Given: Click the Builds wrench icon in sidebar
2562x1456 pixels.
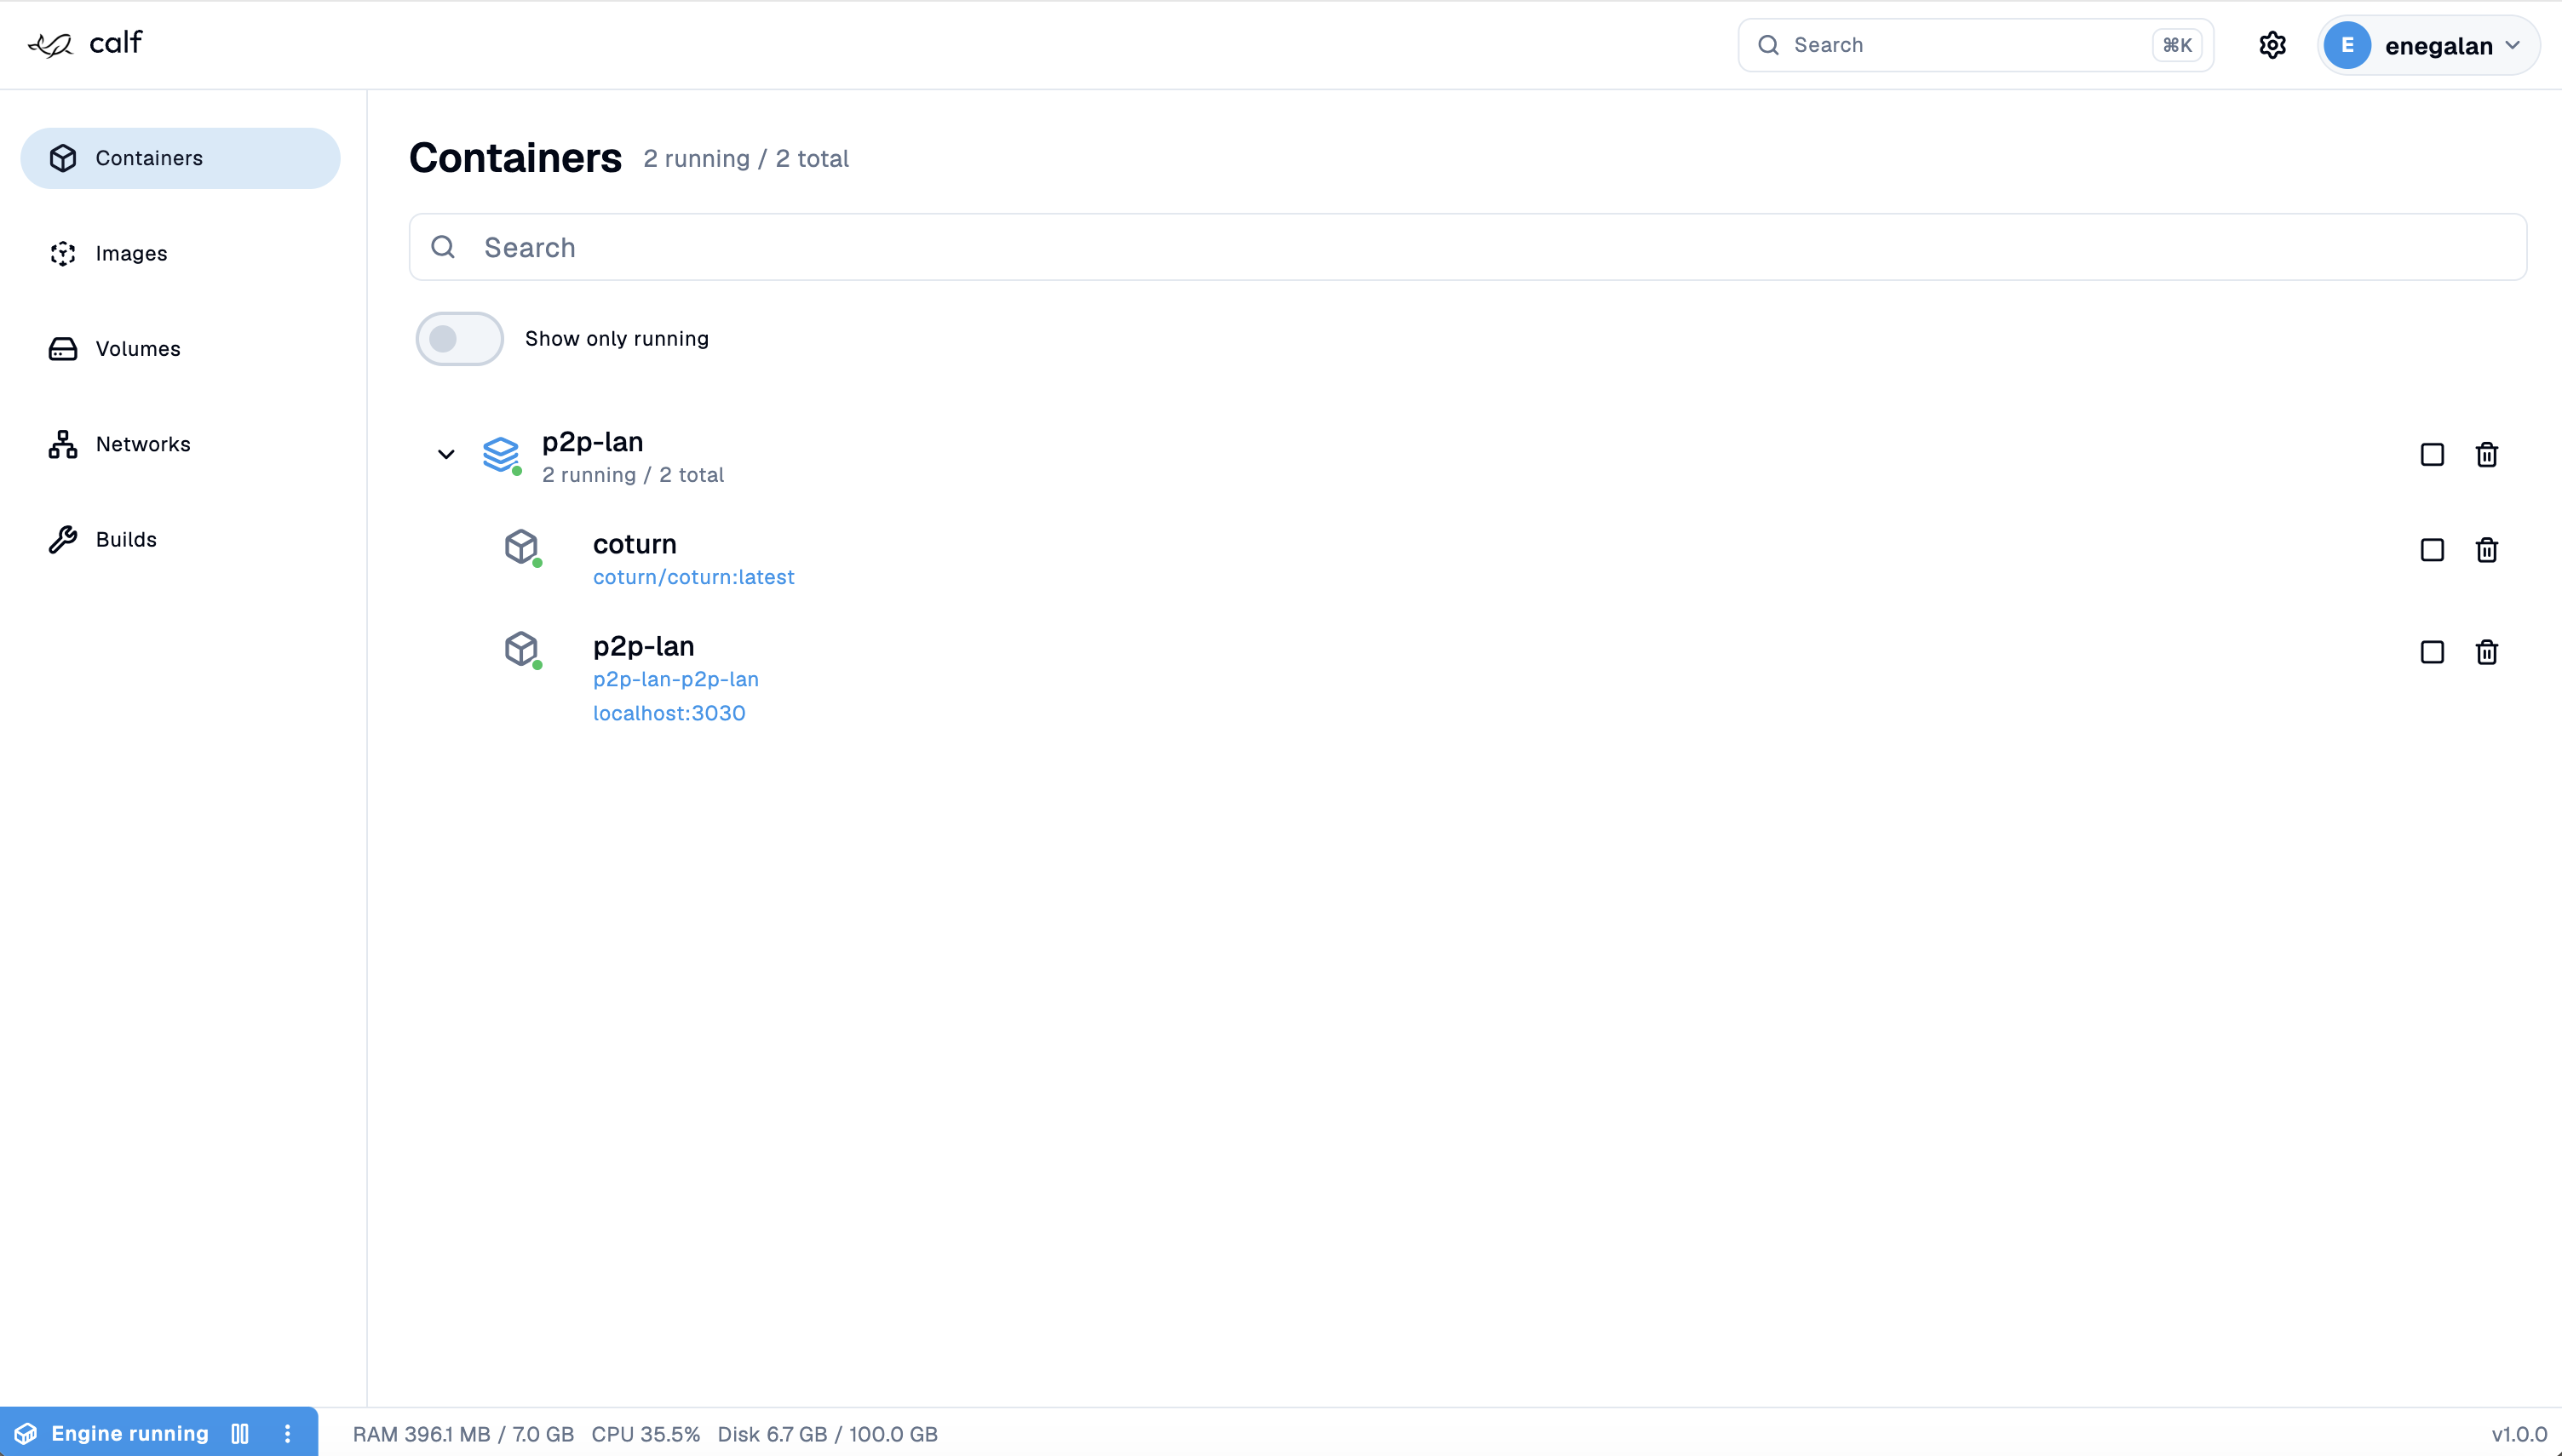Looking at the screenshot, I should coord(63,539).
